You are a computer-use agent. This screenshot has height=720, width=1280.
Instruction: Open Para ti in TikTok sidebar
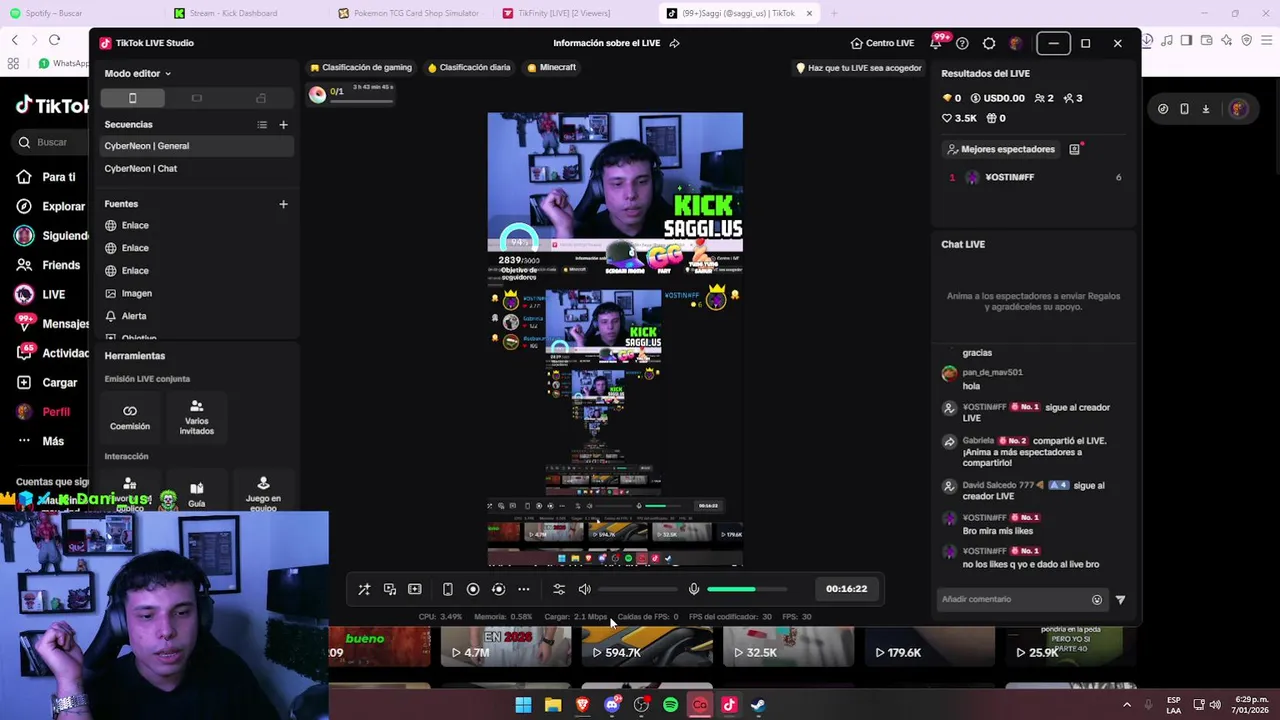[48, 177]
